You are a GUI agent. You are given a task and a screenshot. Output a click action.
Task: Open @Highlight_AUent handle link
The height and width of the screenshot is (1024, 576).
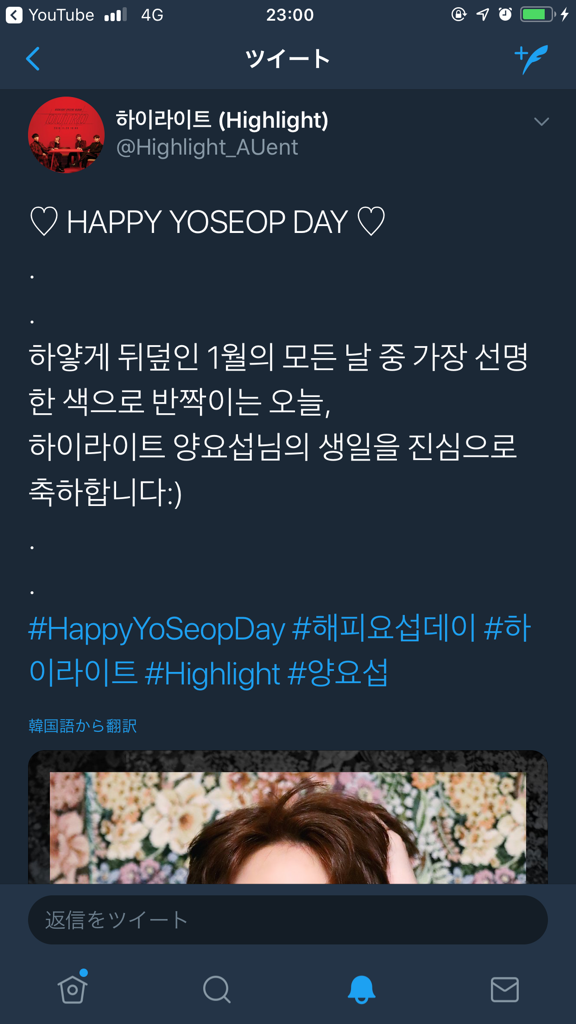click(207, 148)
